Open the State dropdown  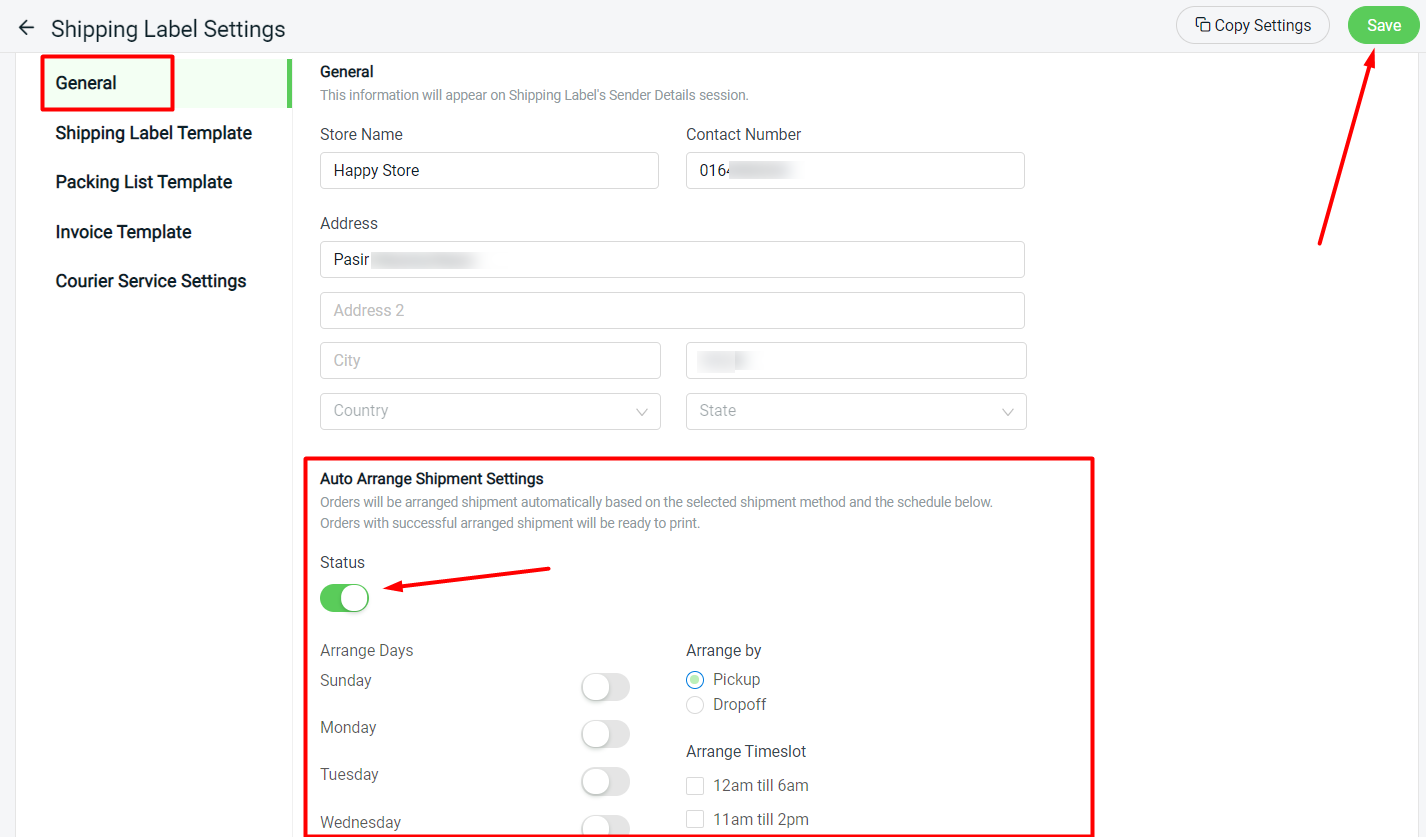point(856,411)
